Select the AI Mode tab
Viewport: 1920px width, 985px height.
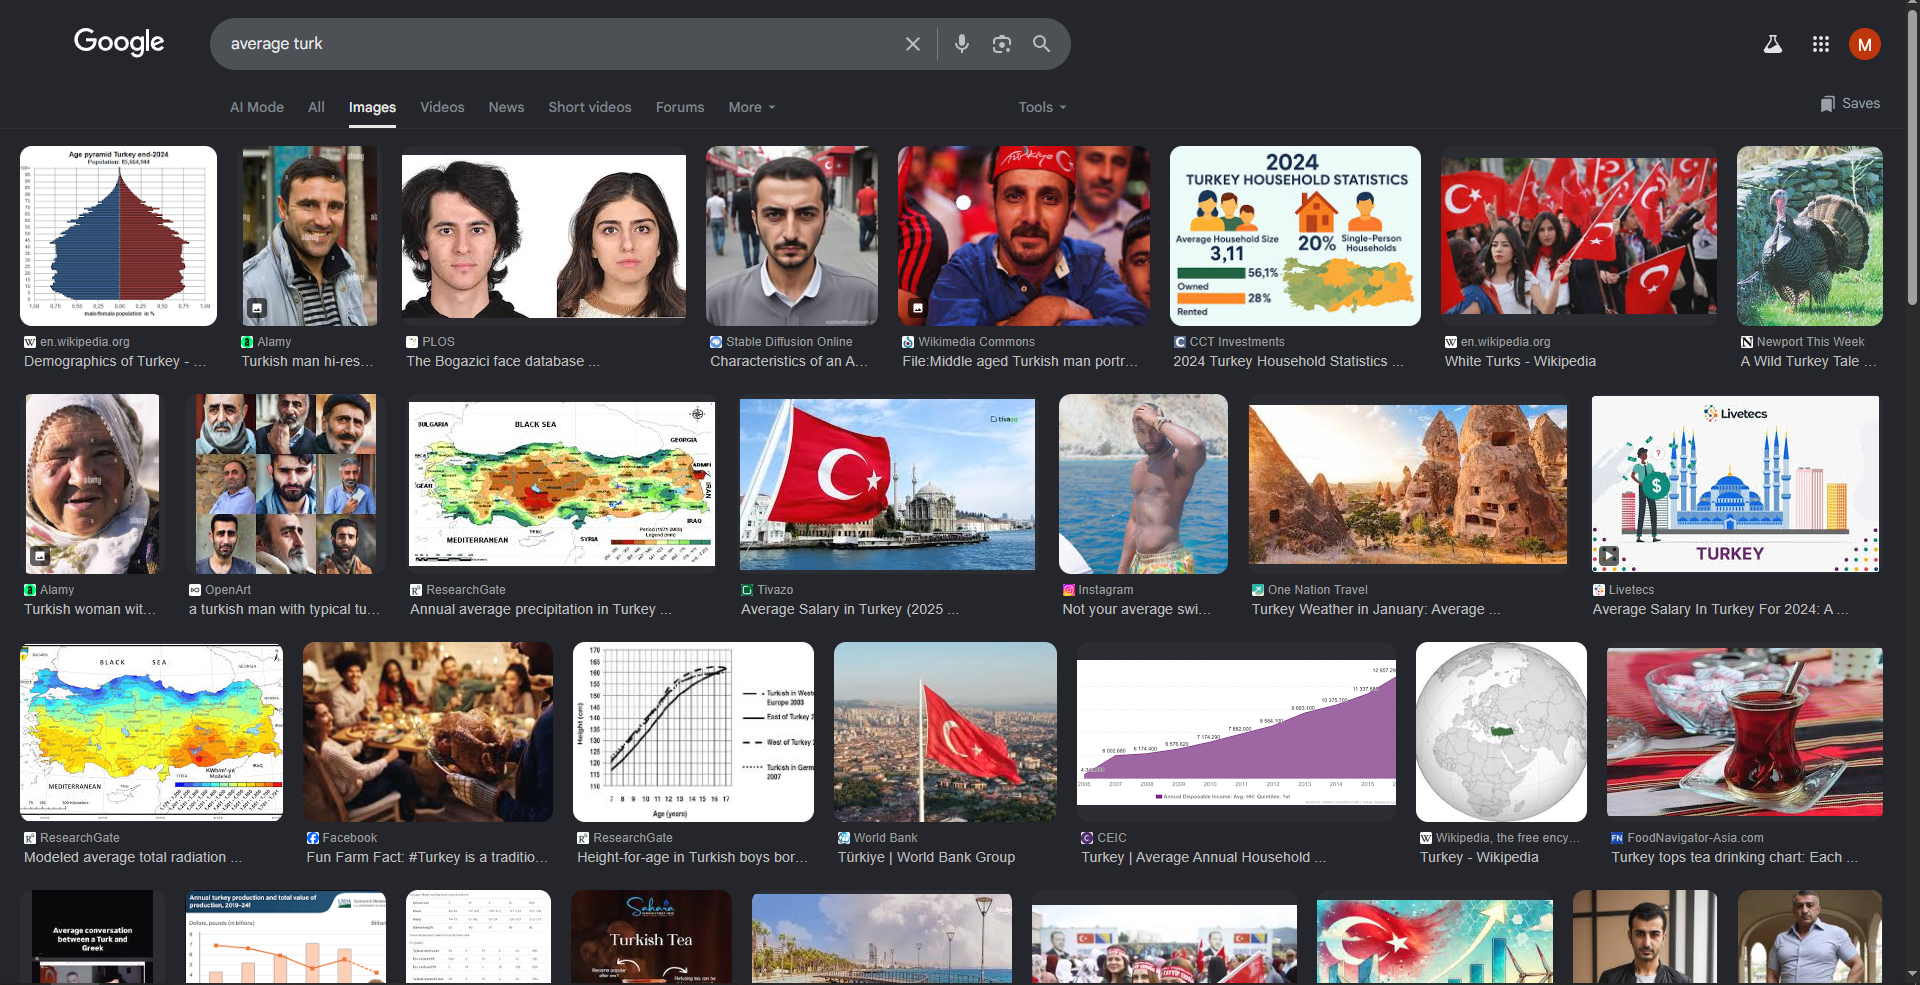[x=257, y=107]
